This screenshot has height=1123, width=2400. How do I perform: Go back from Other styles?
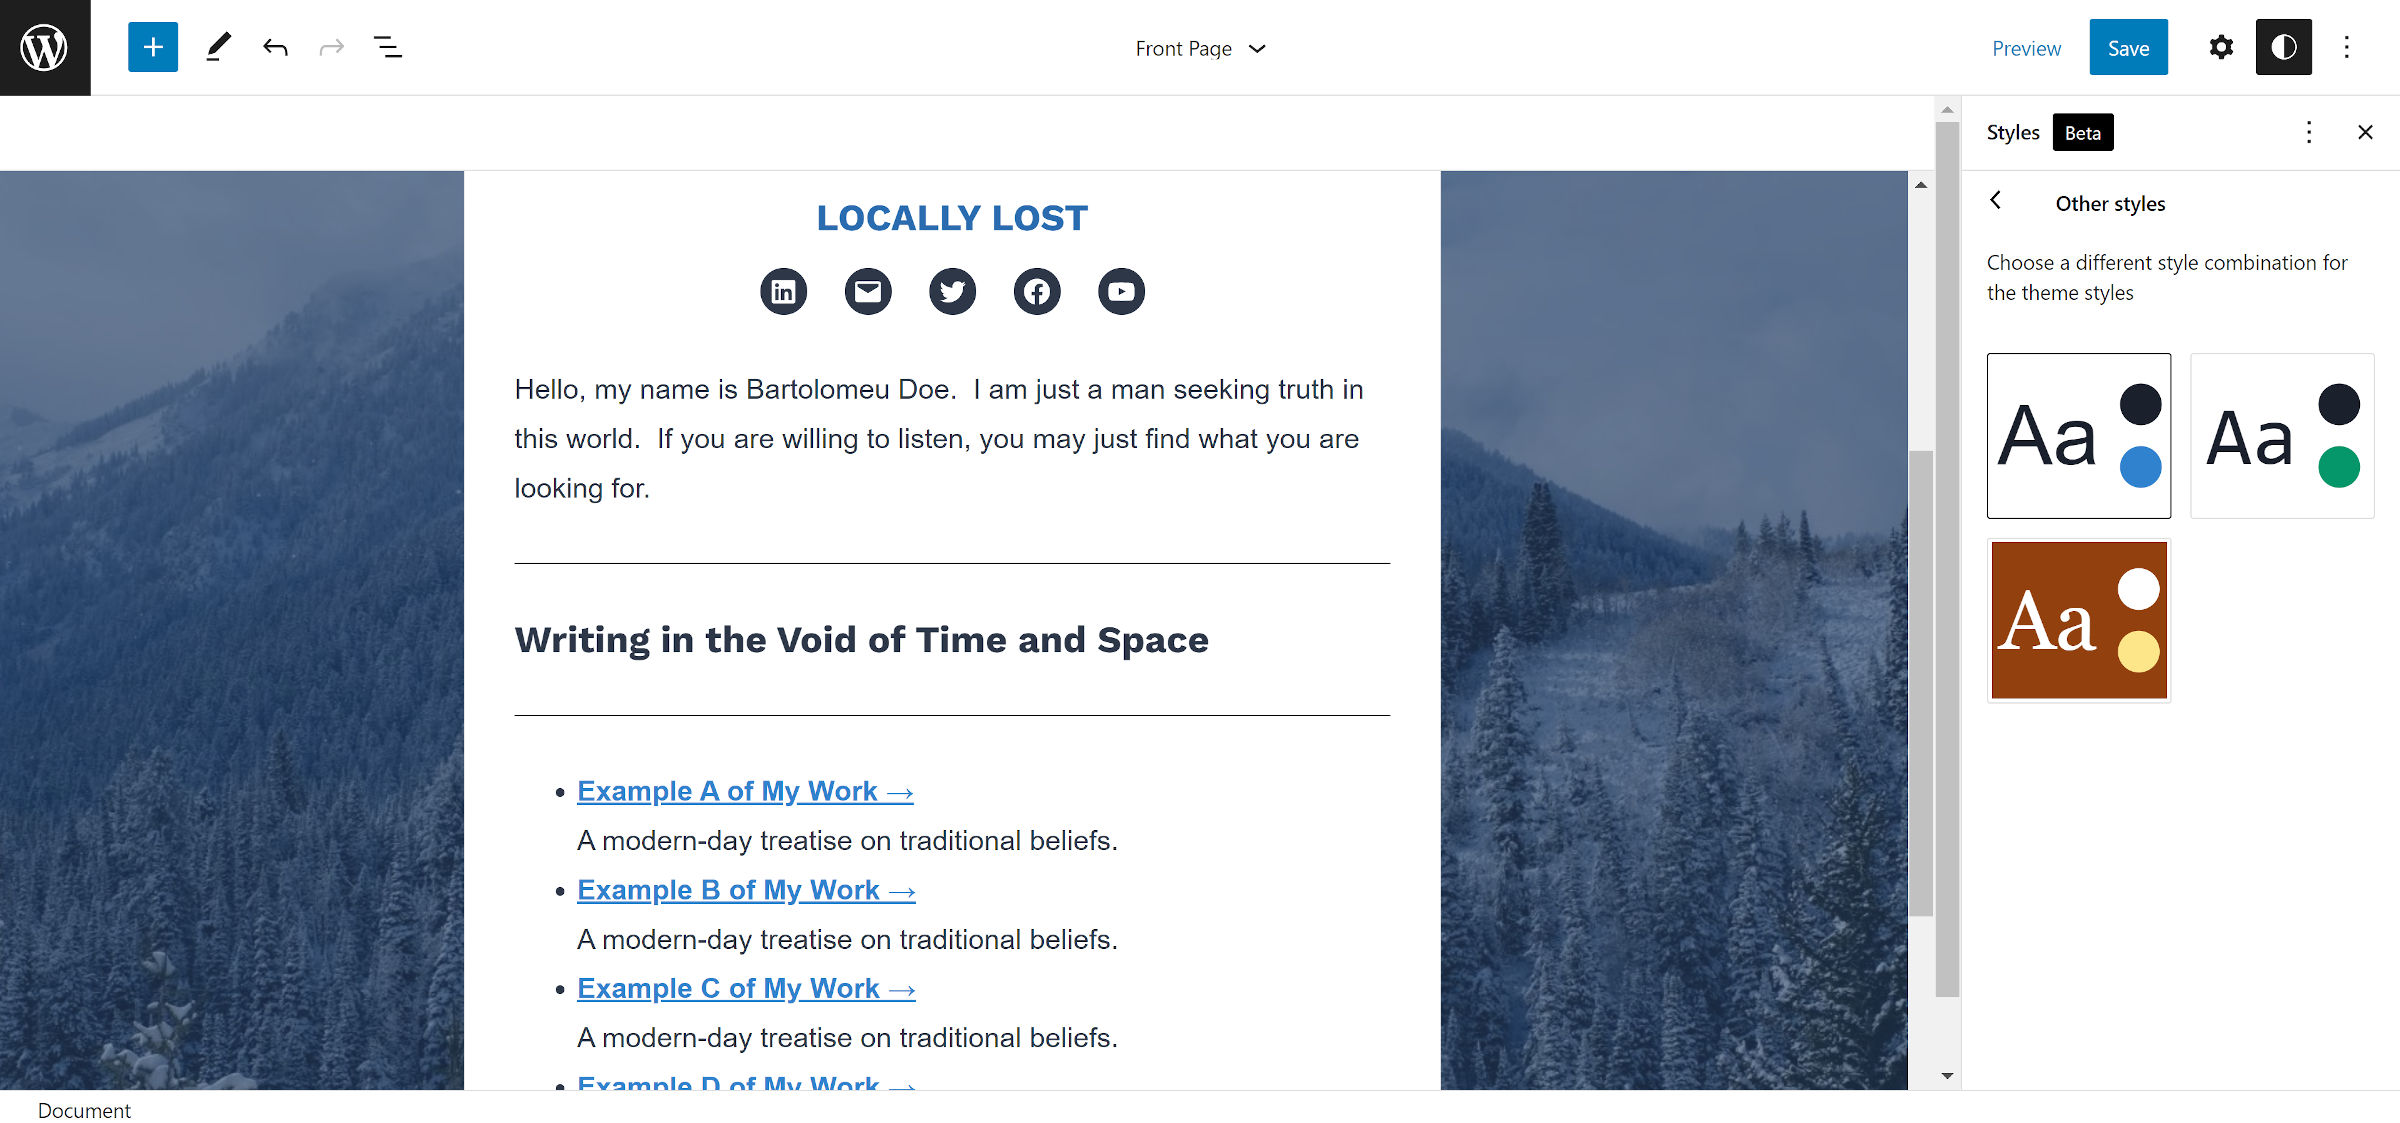click(1996, 201)
